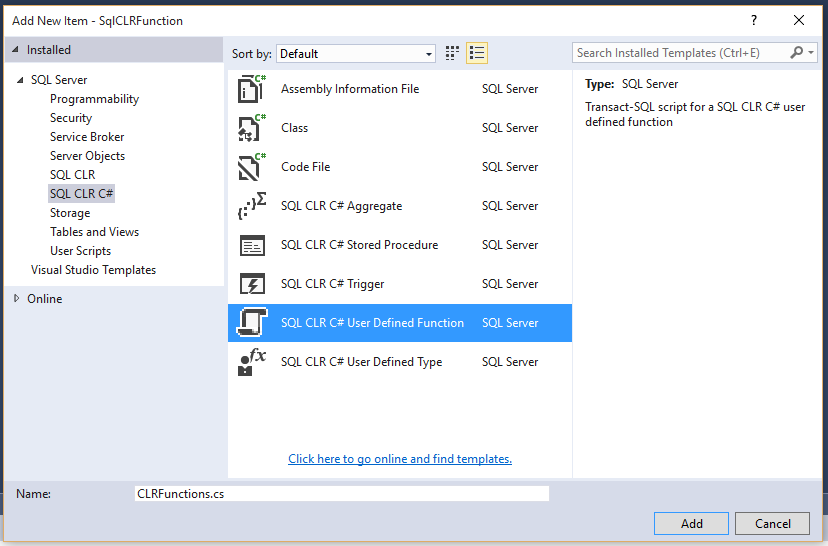Image resolution: width=828 pixels, height=546 pixels.
Task: Select 'SQL CLR C# Aggregate' template text
Action: pyautogui.click(x=341, y=206)
